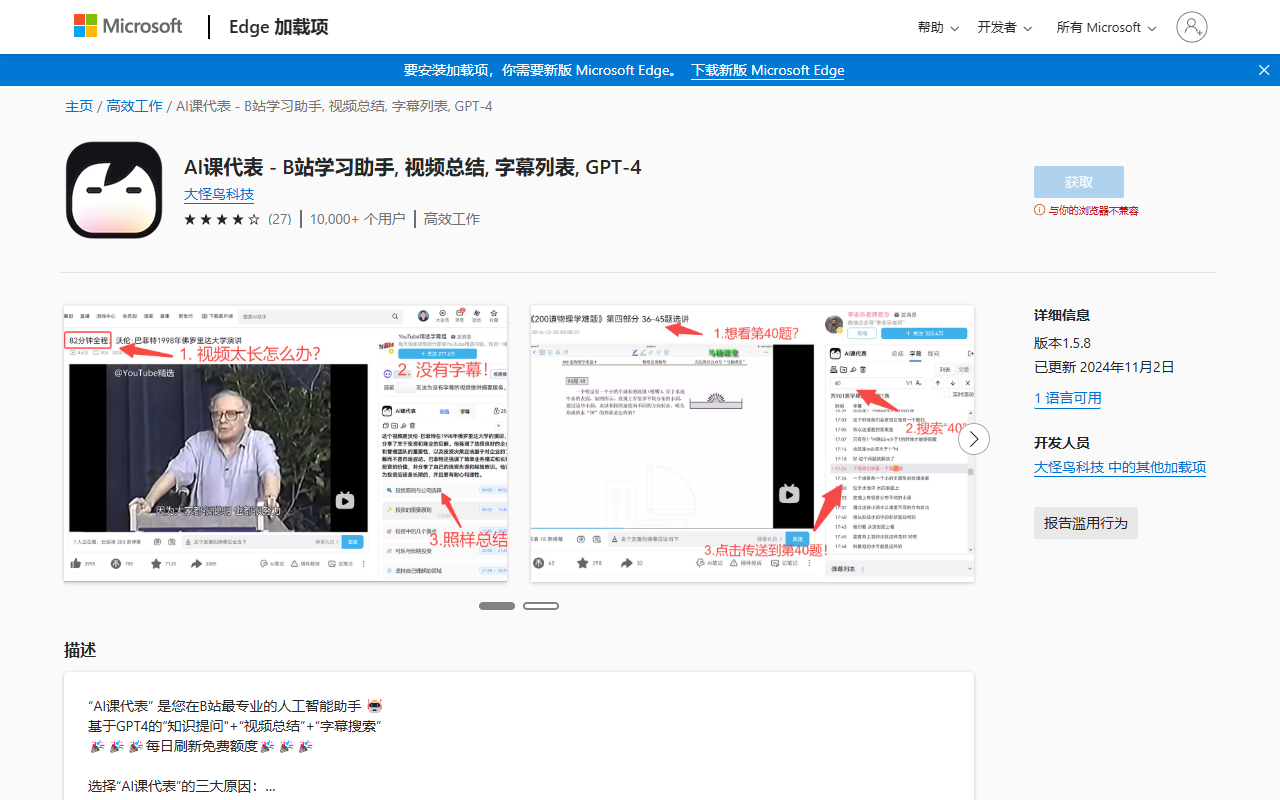Select second carousel page indicator

pyautogui.click(x=541, y=606)
